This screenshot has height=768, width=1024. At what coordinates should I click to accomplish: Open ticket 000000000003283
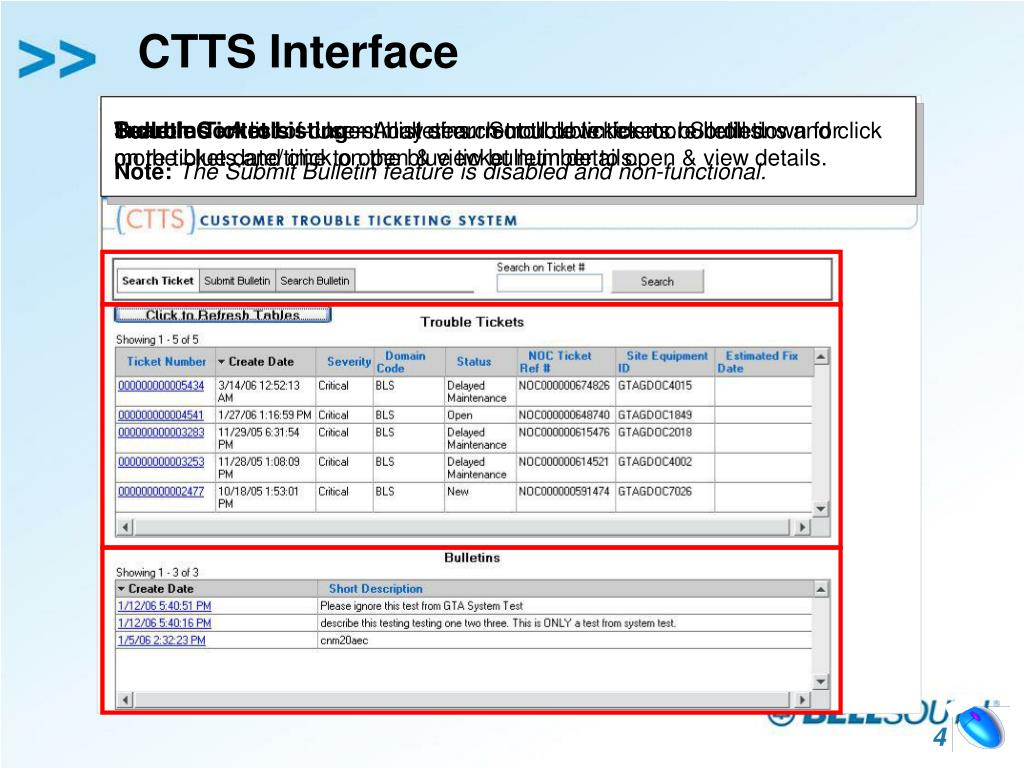pos(161,432)
